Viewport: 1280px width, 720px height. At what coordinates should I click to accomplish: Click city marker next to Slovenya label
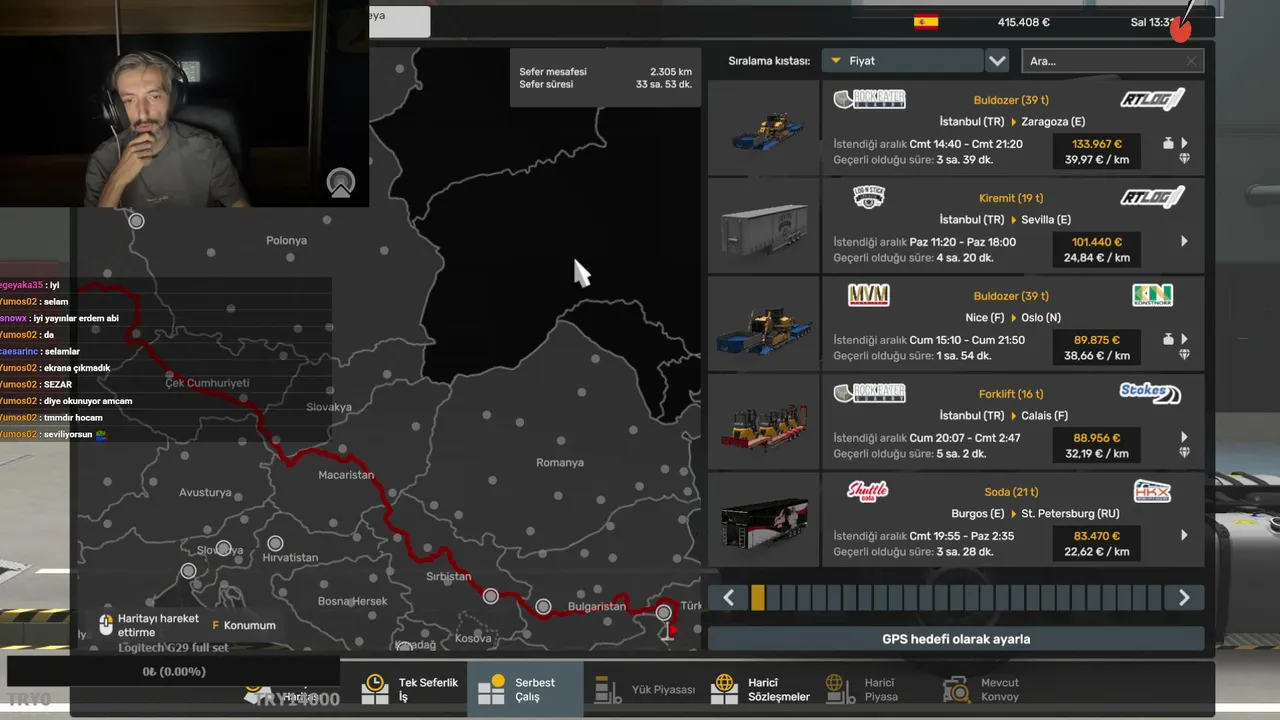coord(223,549)
